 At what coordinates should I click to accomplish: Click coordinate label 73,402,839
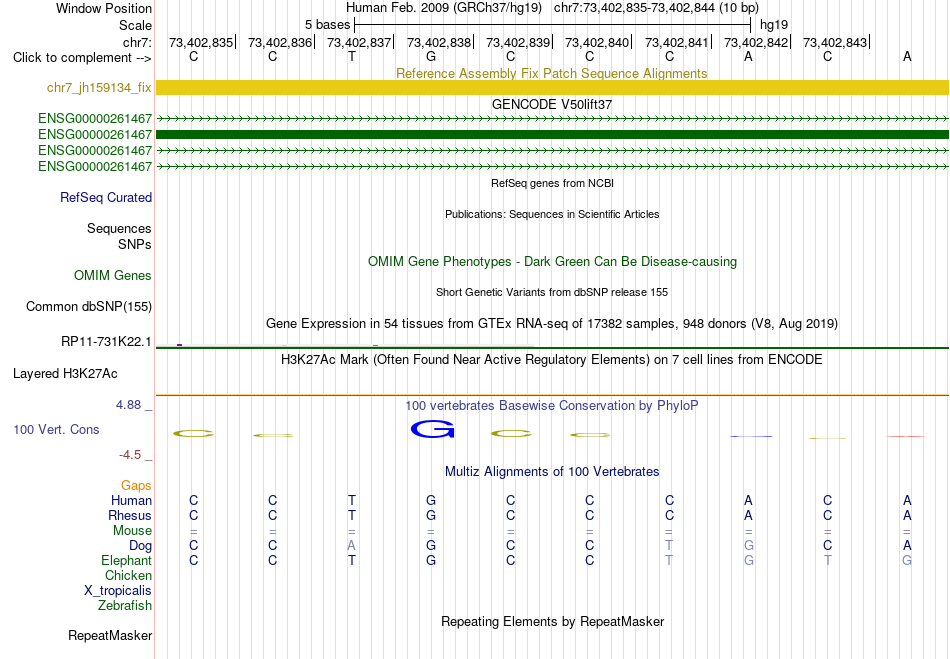[x=518, y=42]
